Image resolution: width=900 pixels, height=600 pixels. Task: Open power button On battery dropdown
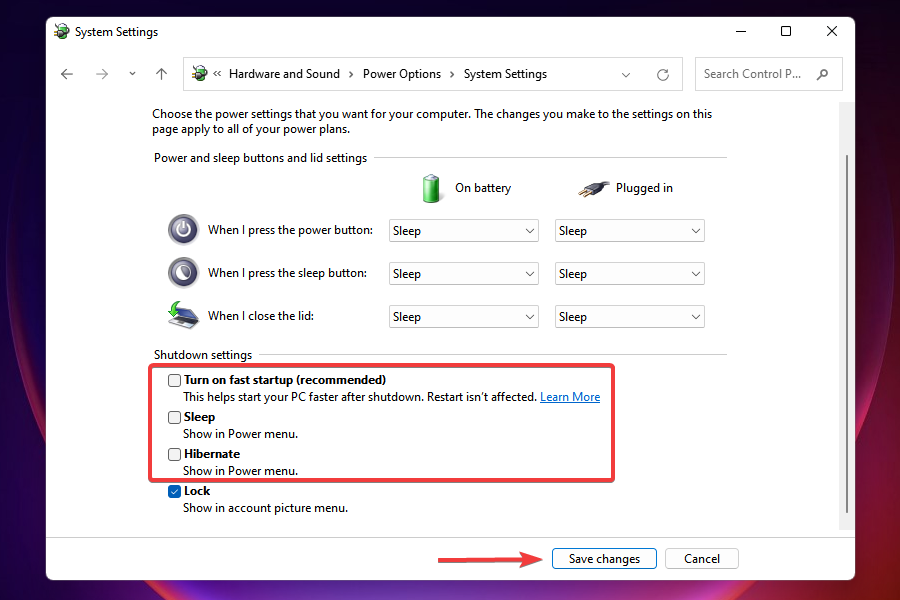[x=464, y=231]
